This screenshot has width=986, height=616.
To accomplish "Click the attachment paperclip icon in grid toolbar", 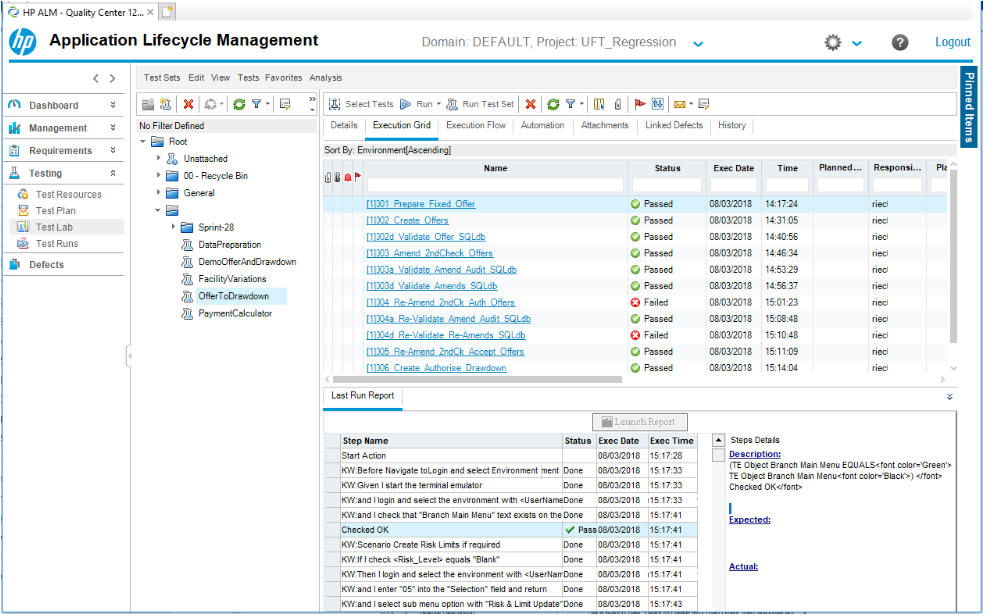I will click(618, 104).
